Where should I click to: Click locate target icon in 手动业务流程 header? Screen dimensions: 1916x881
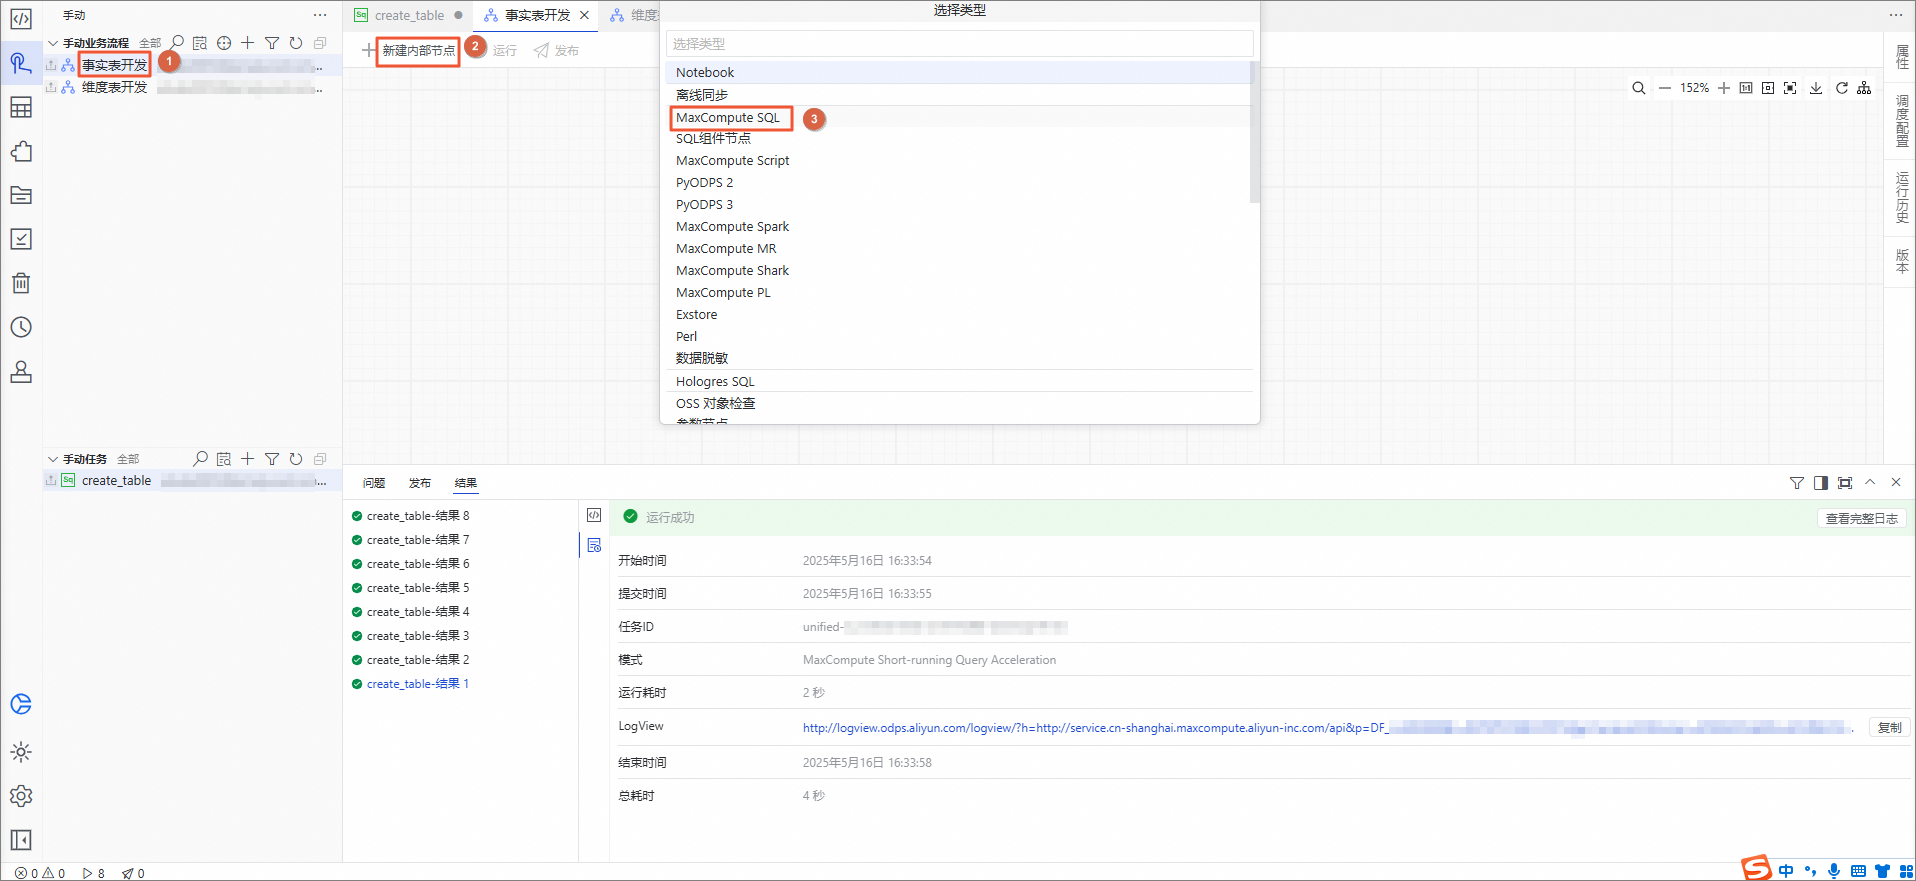224,43
